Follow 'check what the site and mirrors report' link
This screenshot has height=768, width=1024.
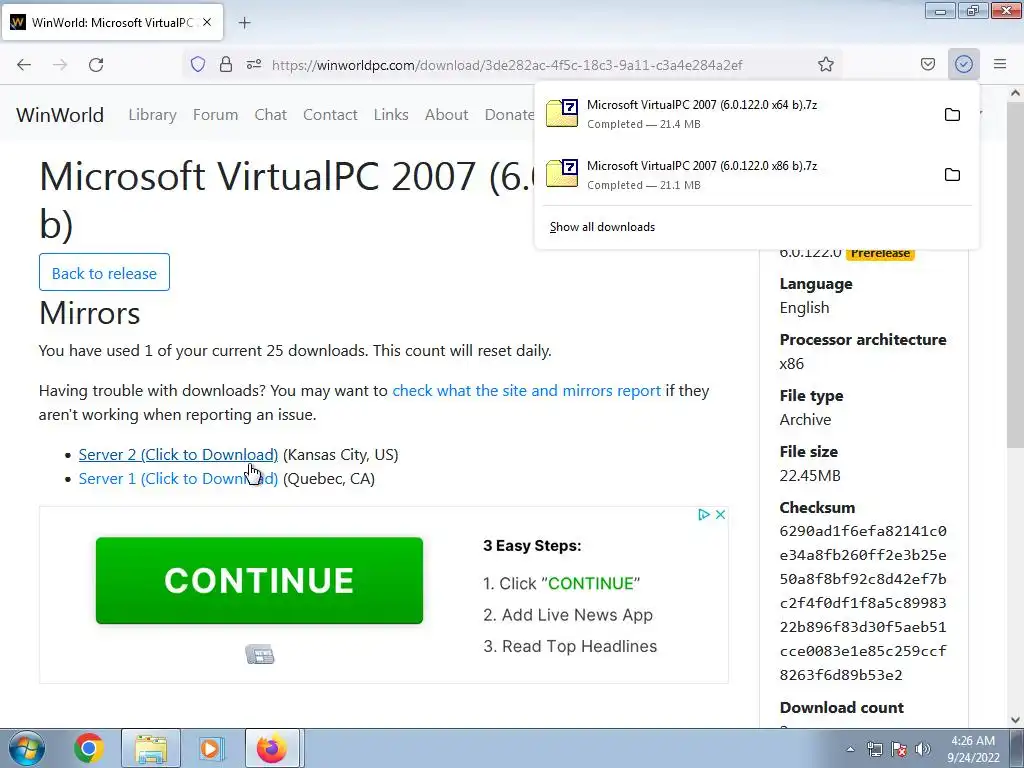coord(526,391)
